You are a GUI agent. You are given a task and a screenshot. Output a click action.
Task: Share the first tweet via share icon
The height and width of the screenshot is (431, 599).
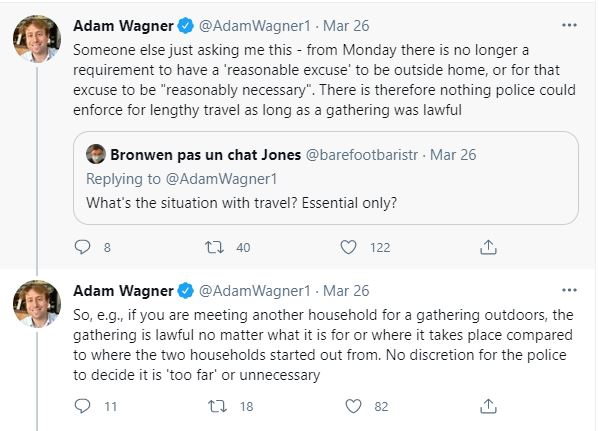point(488,247)
